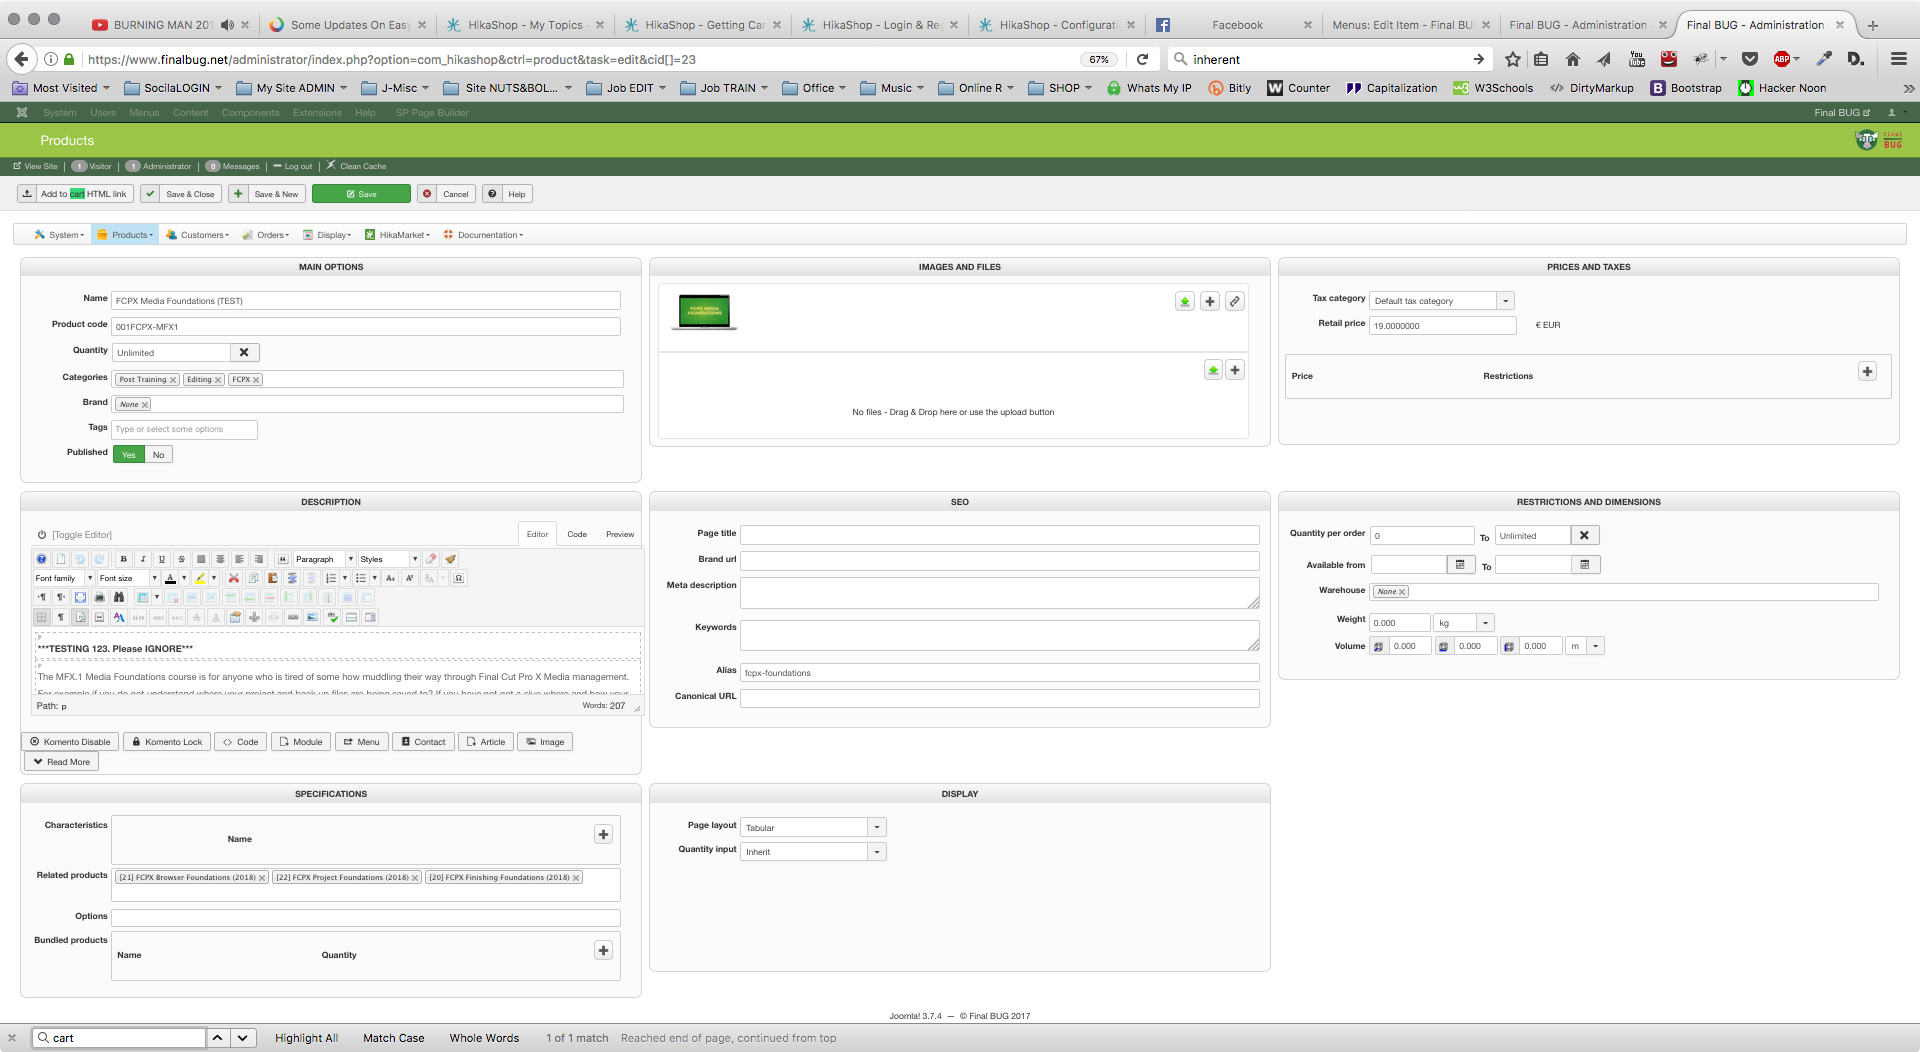Set Published to Yes
The height and width of the screenshot is (1052, 1920).
coord(129,455)
